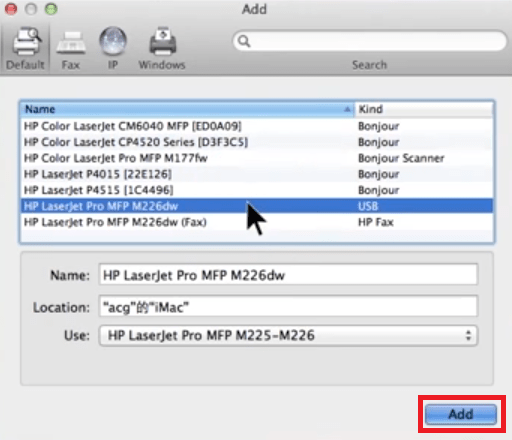
Task: Open the Use driver dropdown
Action: click(288, 335)
